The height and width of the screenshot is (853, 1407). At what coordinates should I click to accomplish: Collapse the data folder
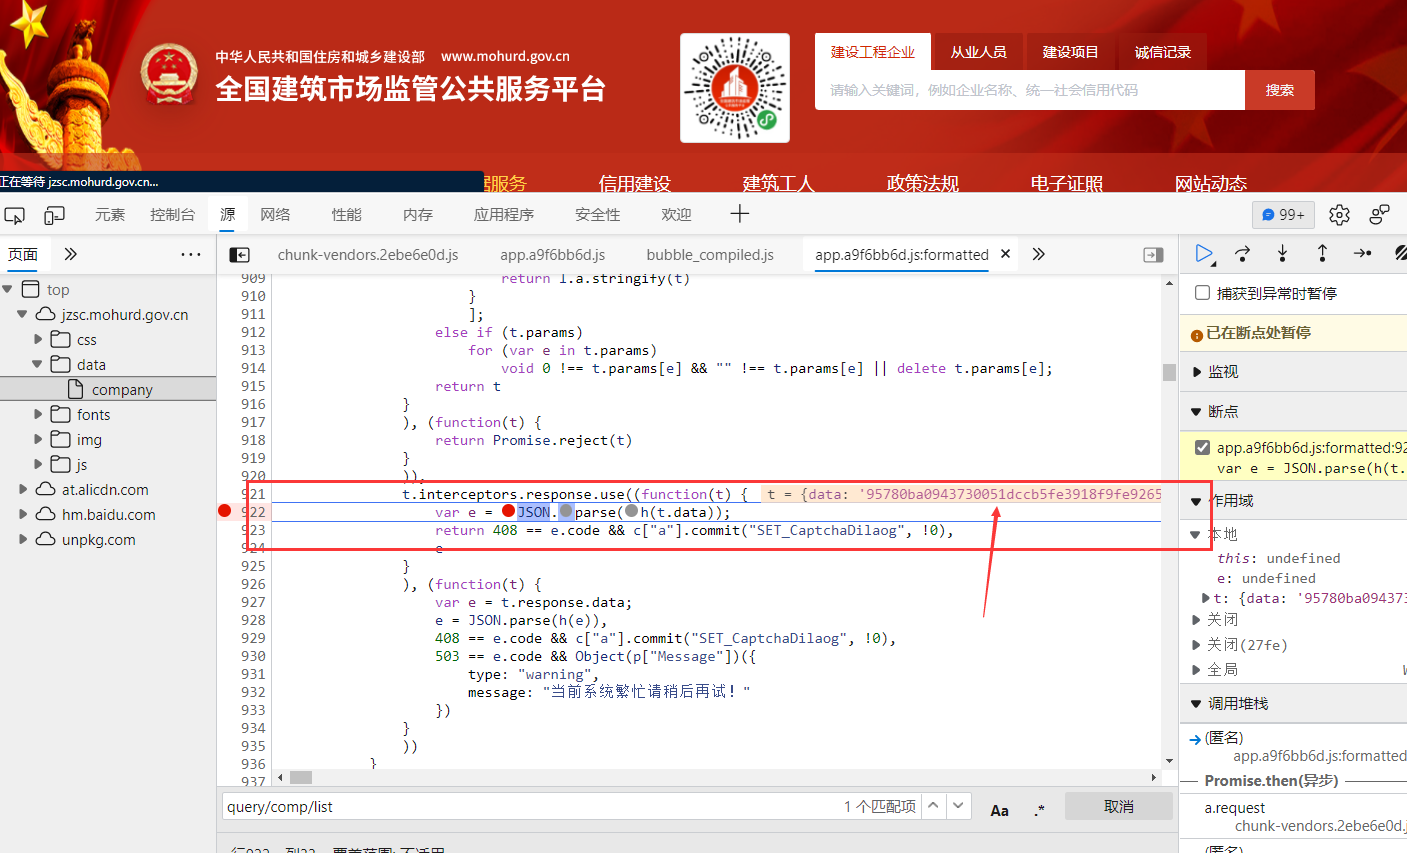click(x=38, y=365)
